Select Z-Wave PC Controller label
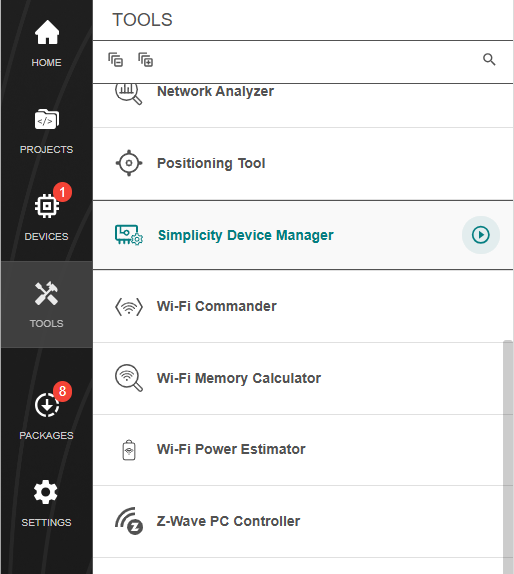 (x=228, y=521)
